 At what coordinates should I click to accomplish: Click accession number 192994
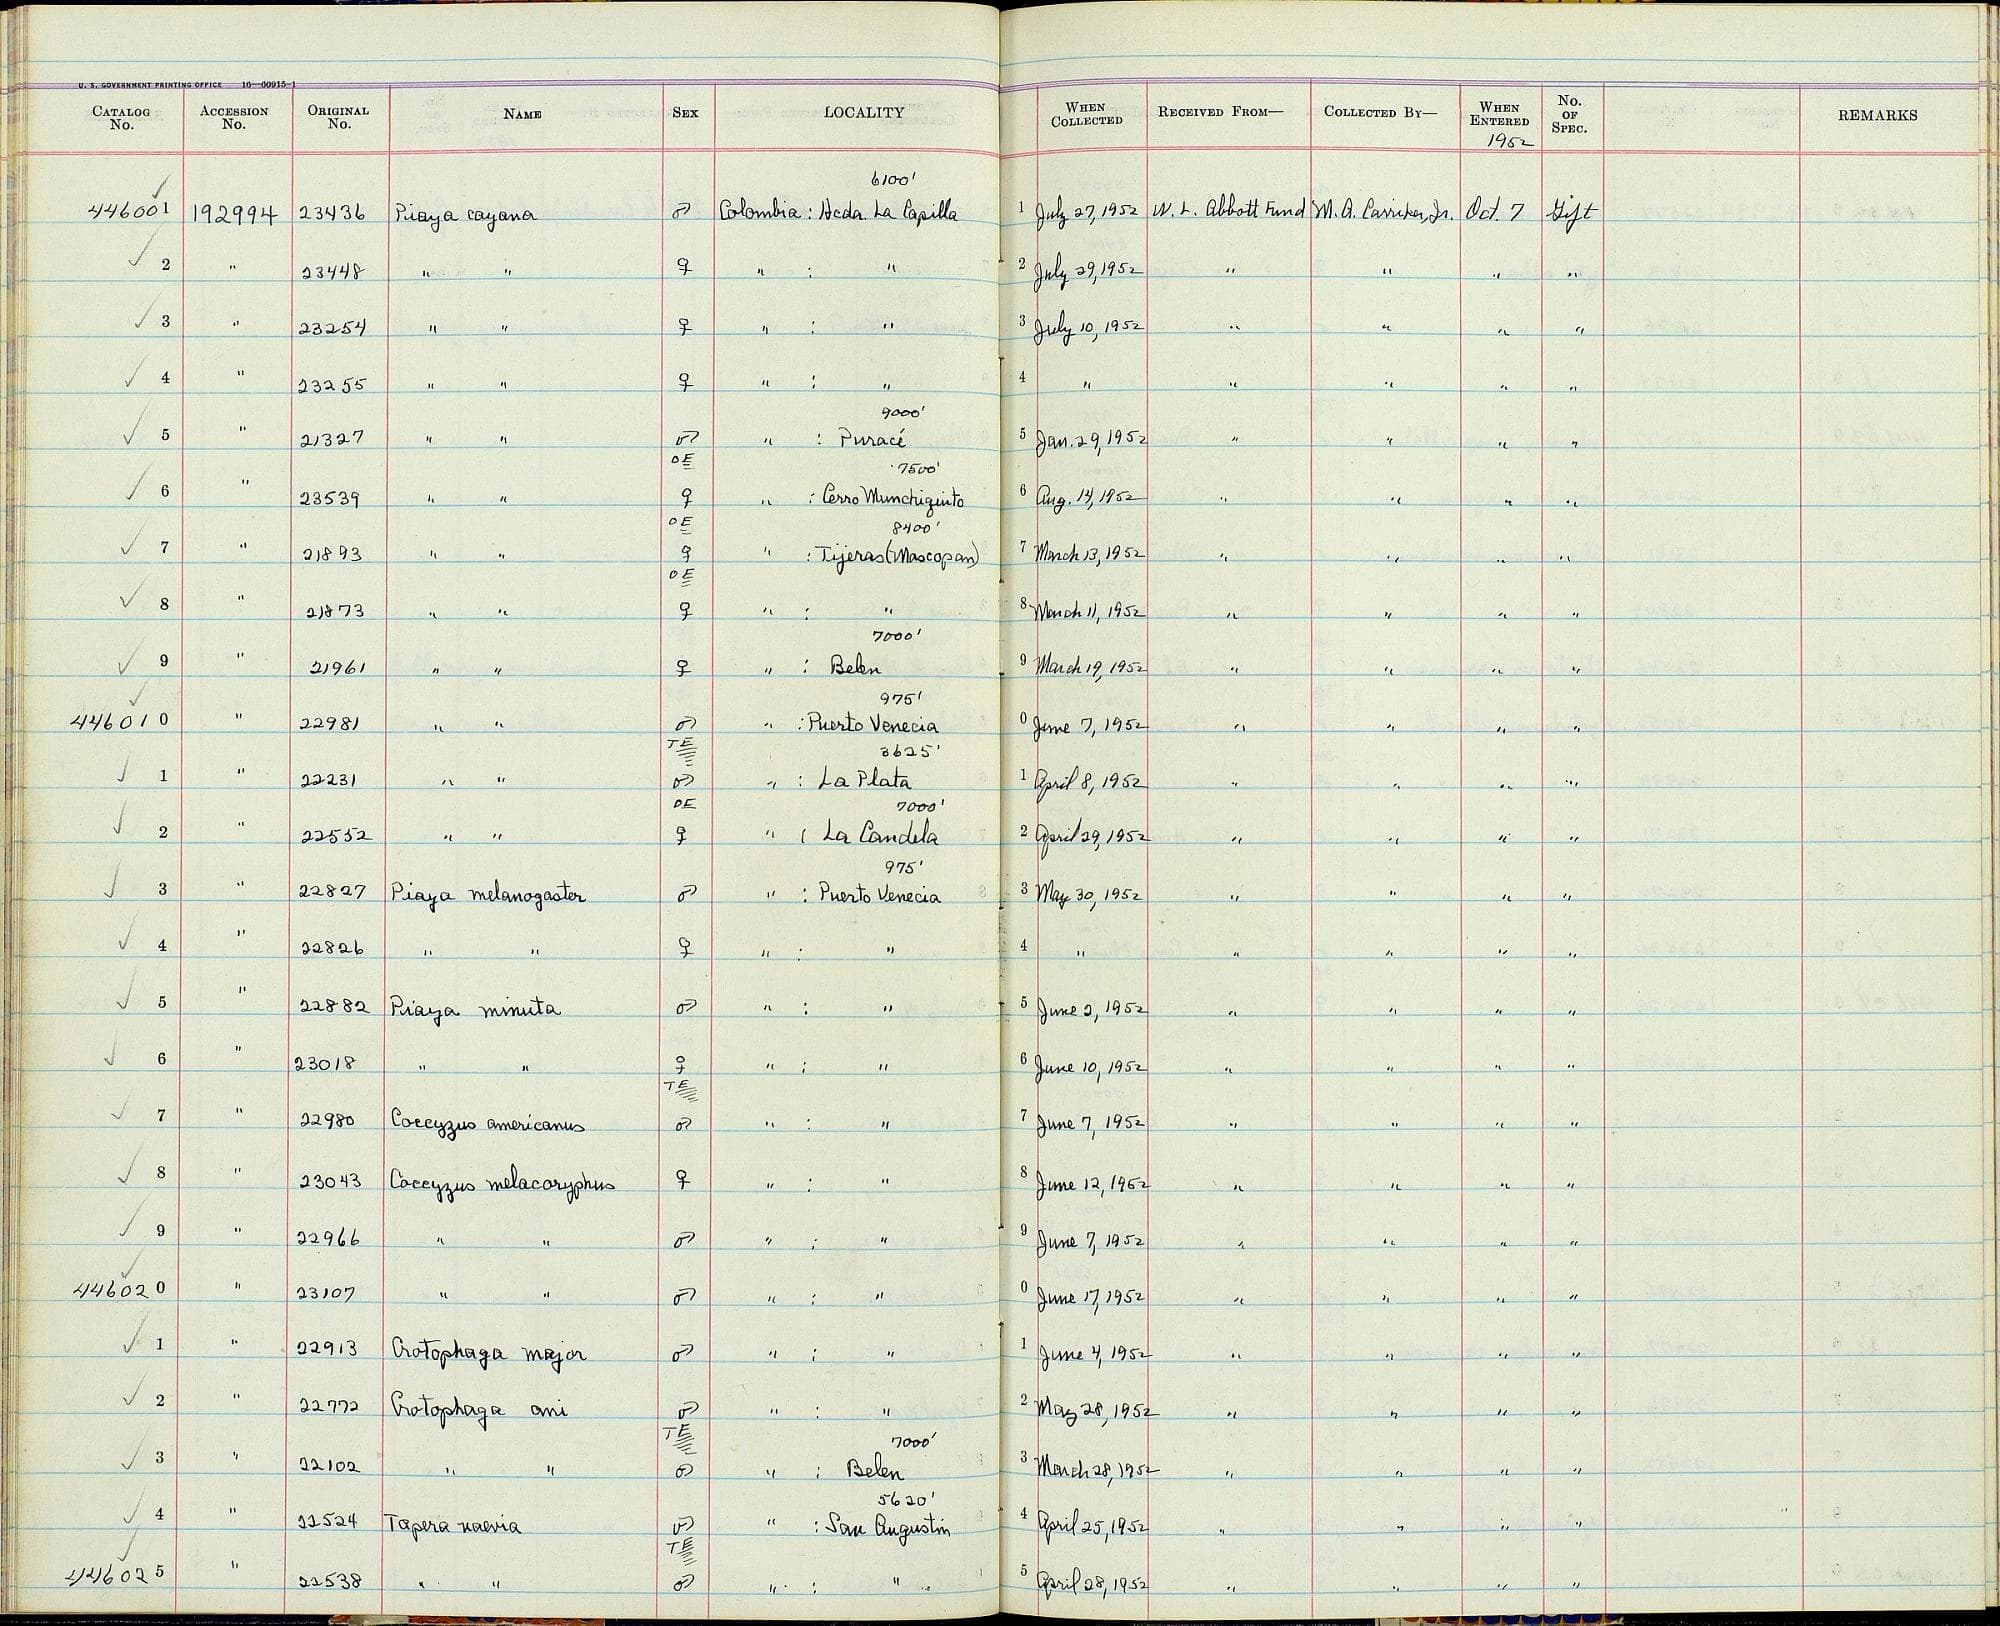pyautogui.click(x=235, y=214)
